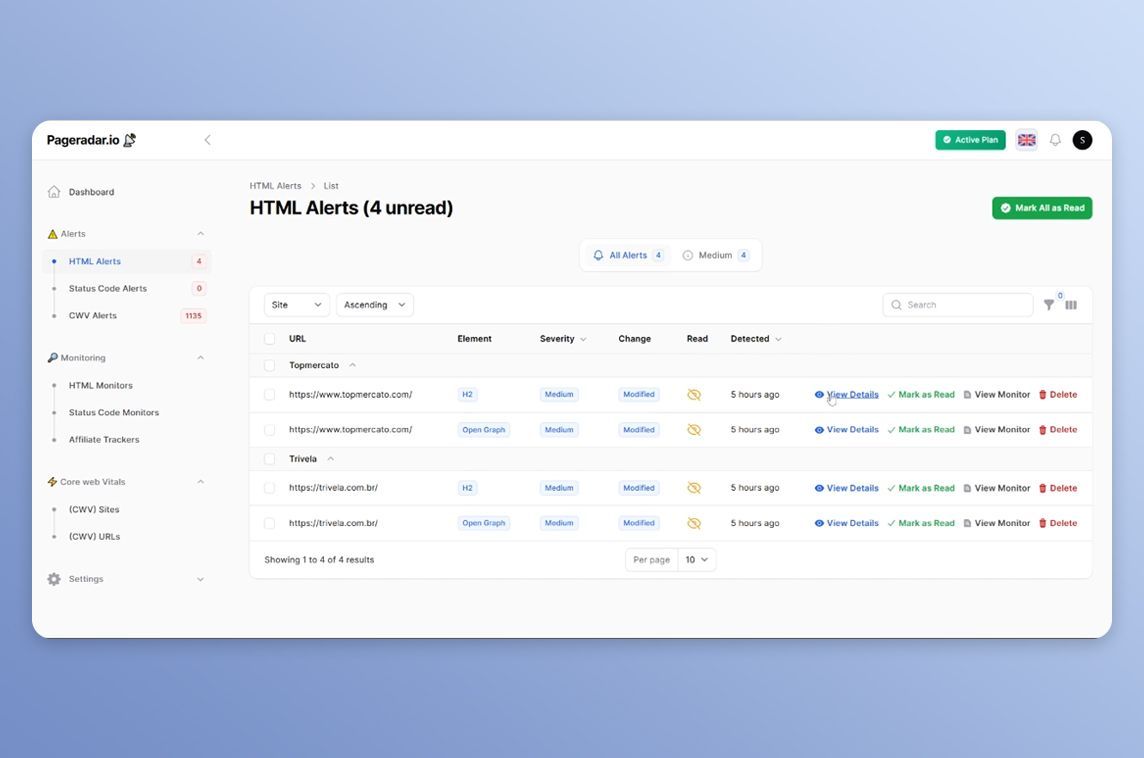Click the column layout icon beside the filter
1144x758 pixels.
[x=1071, y=304]
